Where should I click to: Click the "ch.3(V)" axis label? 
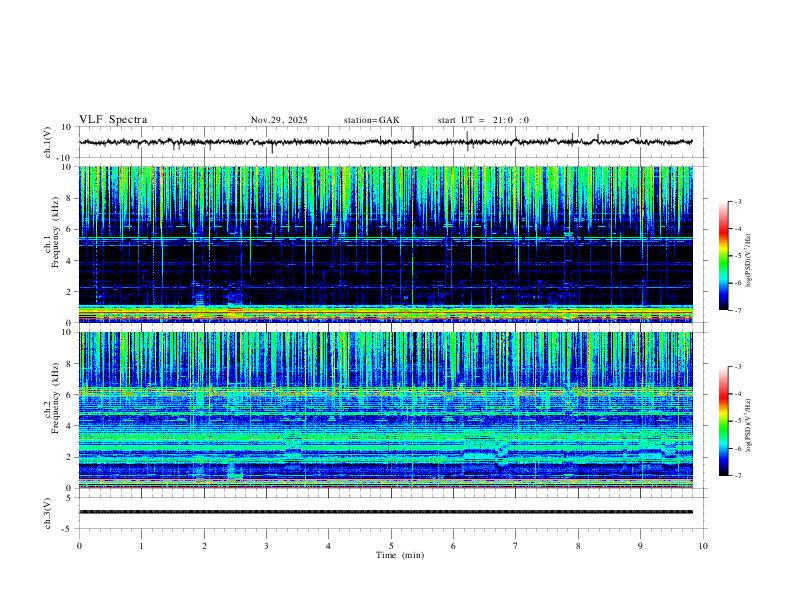48,513
